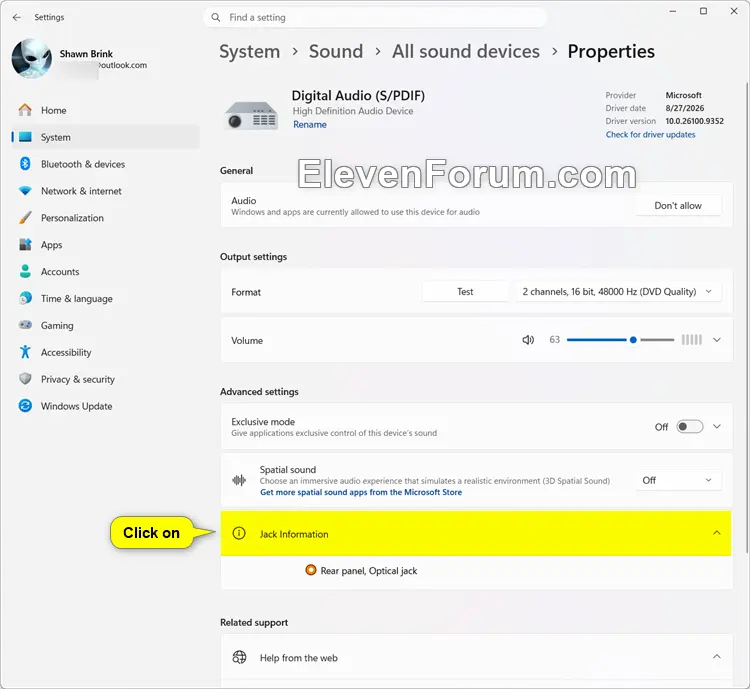Open Accessibility in the sidebar

(105, 352)
